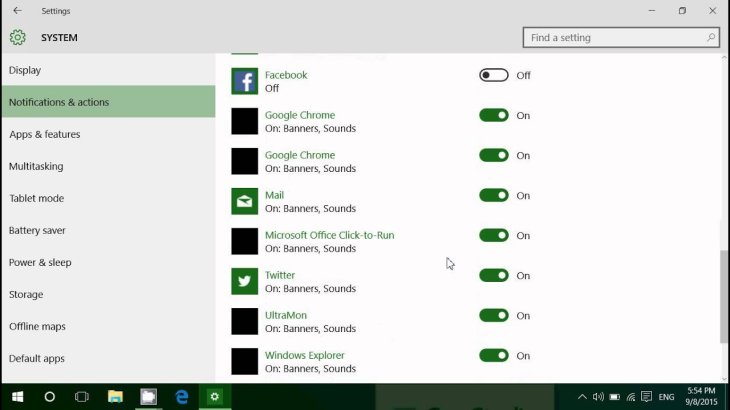This screenshot has width=730, height=410.
Task: Switch off UltraMon notifications
Action: click(x=493, y=316)
